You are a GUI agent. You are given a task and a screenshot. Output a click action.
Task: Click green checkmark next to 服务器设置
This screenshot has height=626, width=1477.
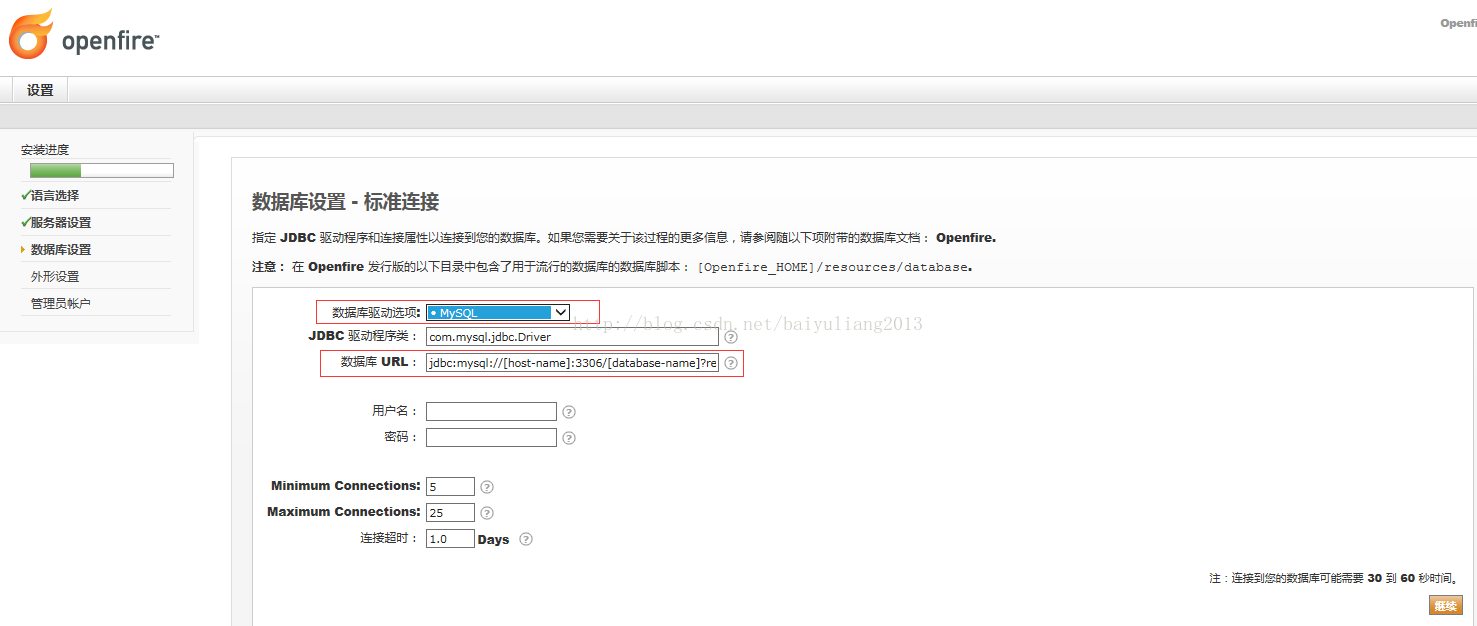[25, 222]
